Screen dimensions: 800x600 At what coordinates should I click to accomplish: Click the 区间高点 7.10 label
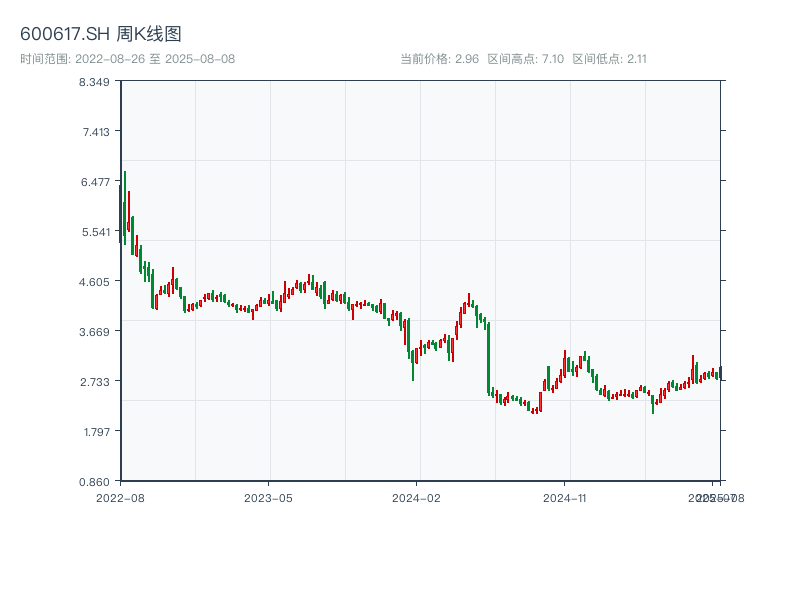pyautogui.click(x=526, y=59)
